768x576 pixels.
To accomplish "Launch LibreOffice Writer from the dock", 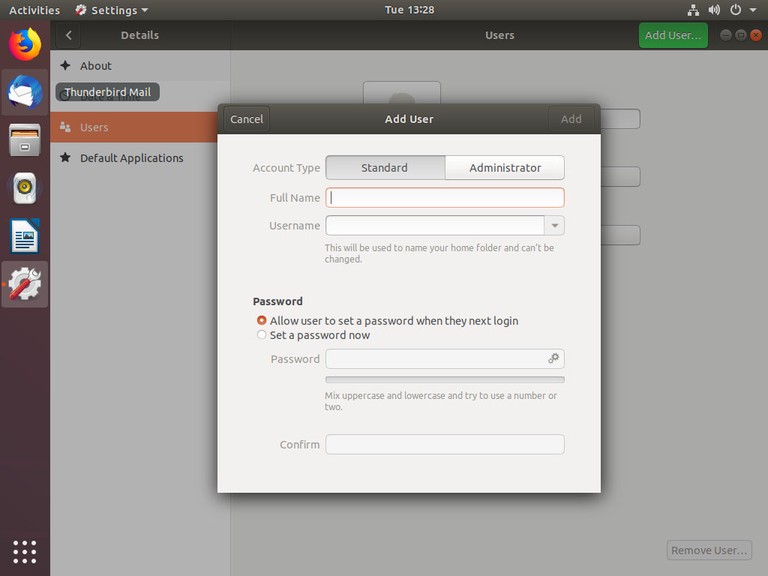I will coord(24,236).
